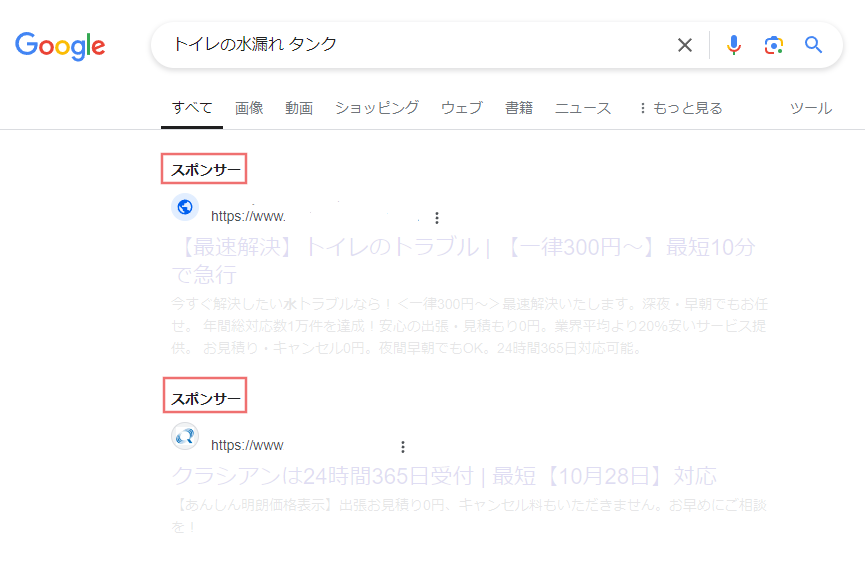
Task: Open the ツール options
Action: [x=810, y=108]
